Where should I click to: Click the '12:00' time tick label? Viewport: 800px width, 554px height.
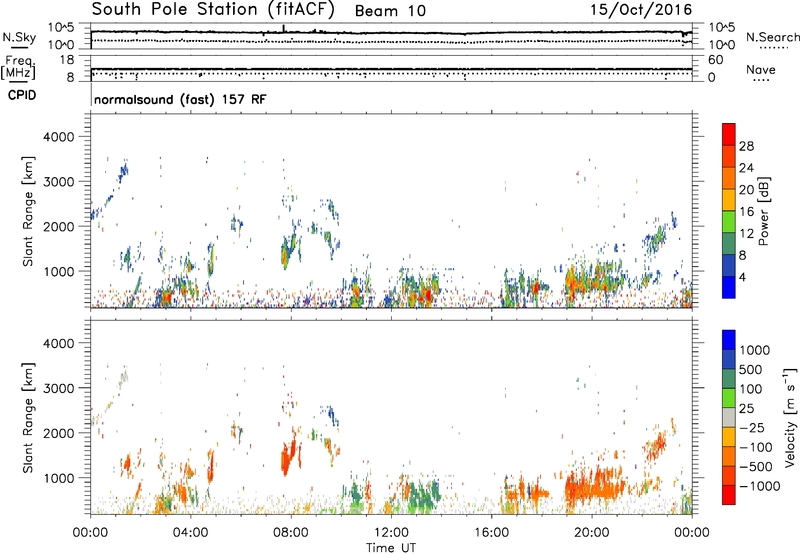pyautogui.click(x=391, y=533)
